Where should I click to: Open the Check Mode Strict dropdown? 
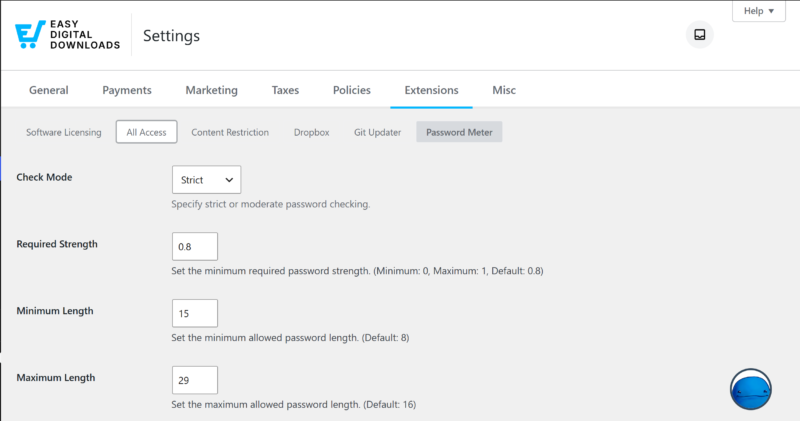(206, 180)
